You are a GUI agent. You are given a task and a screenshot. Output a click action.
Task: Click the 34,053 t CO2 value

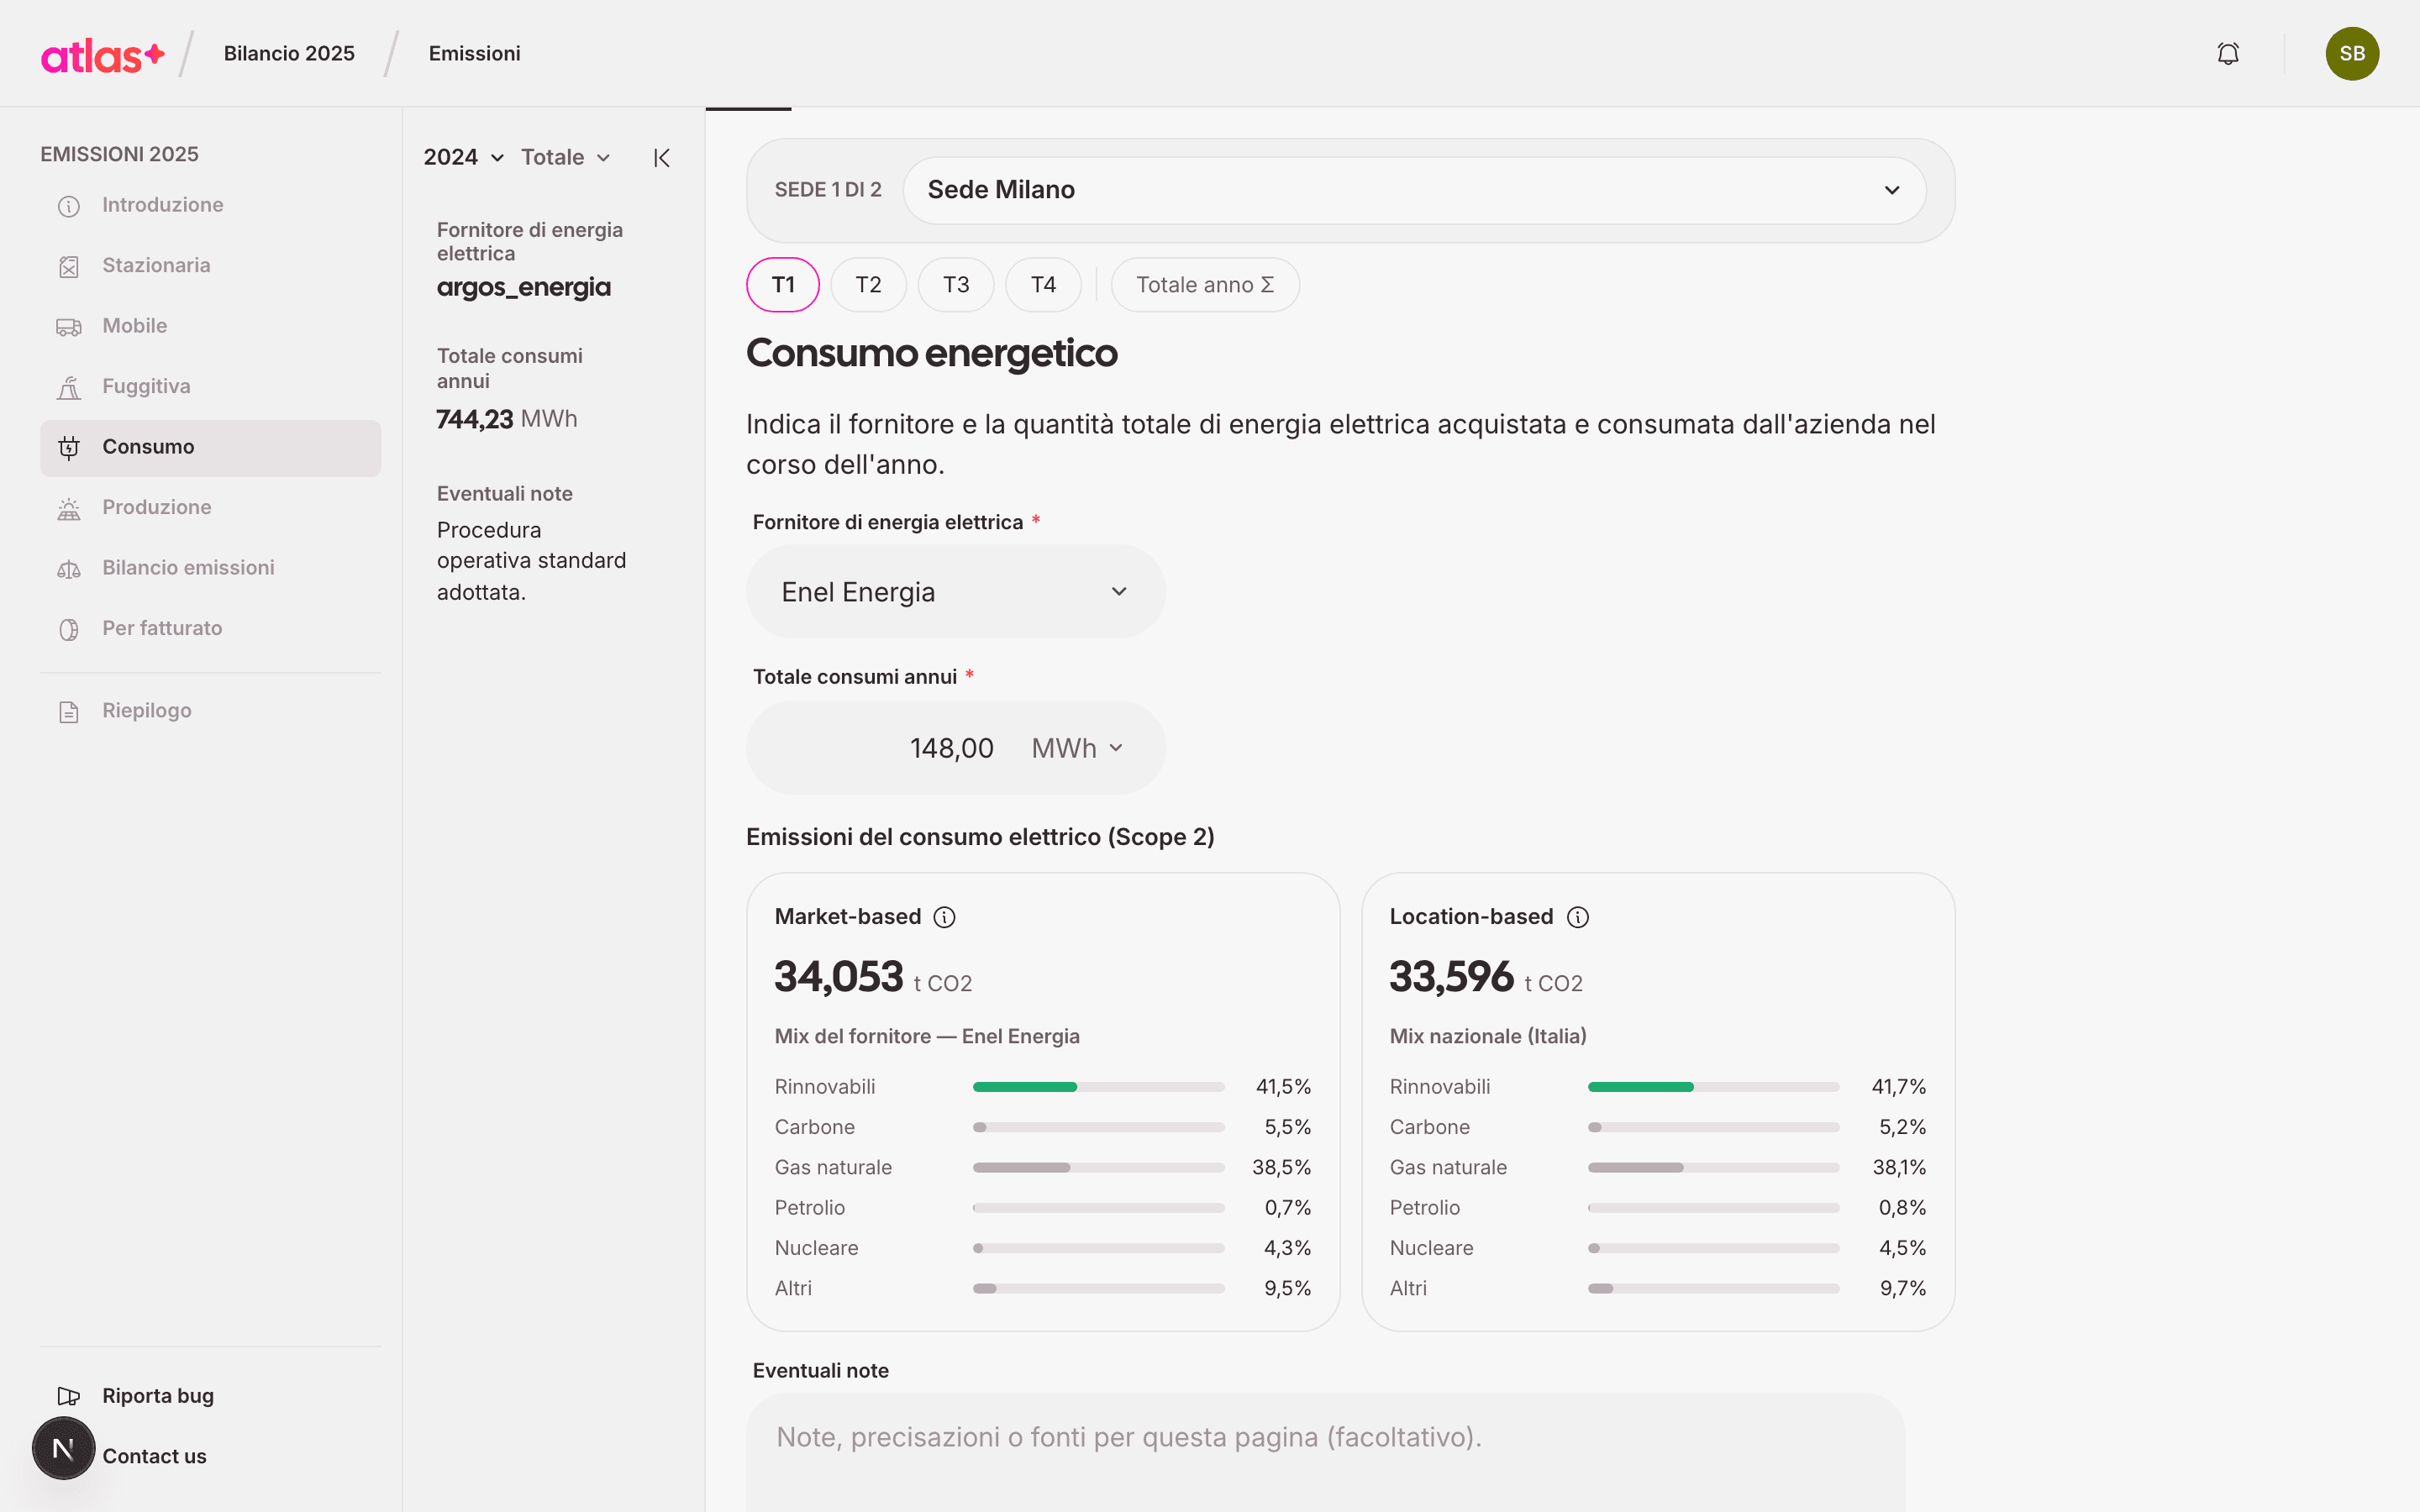(873, 977)
